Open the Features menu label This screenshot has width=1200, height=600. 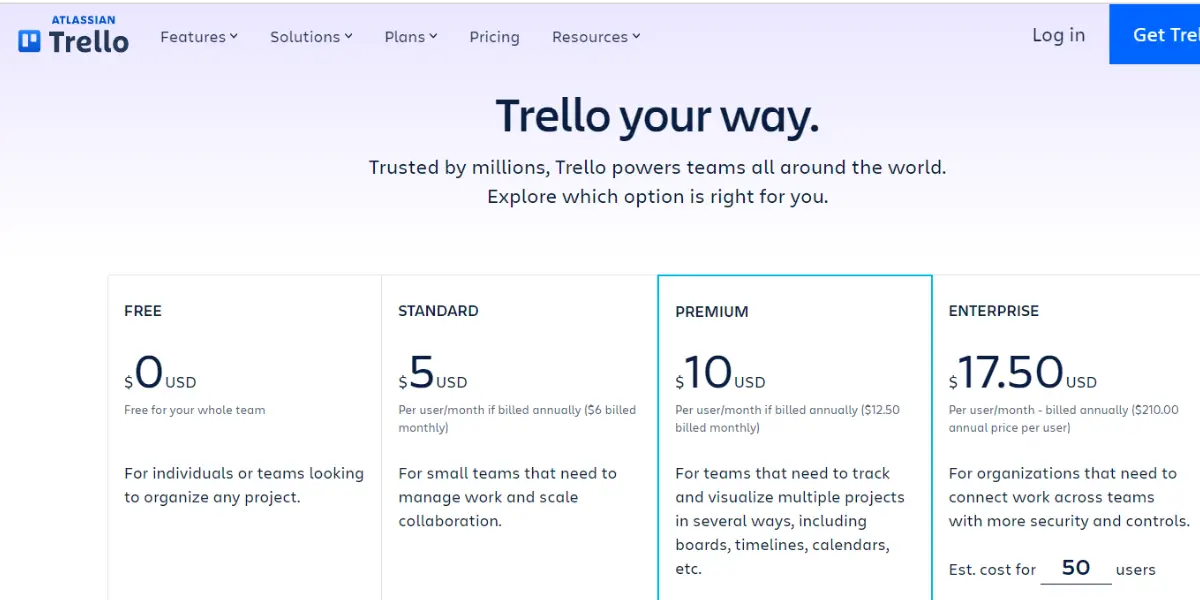[x=193, y=37]
